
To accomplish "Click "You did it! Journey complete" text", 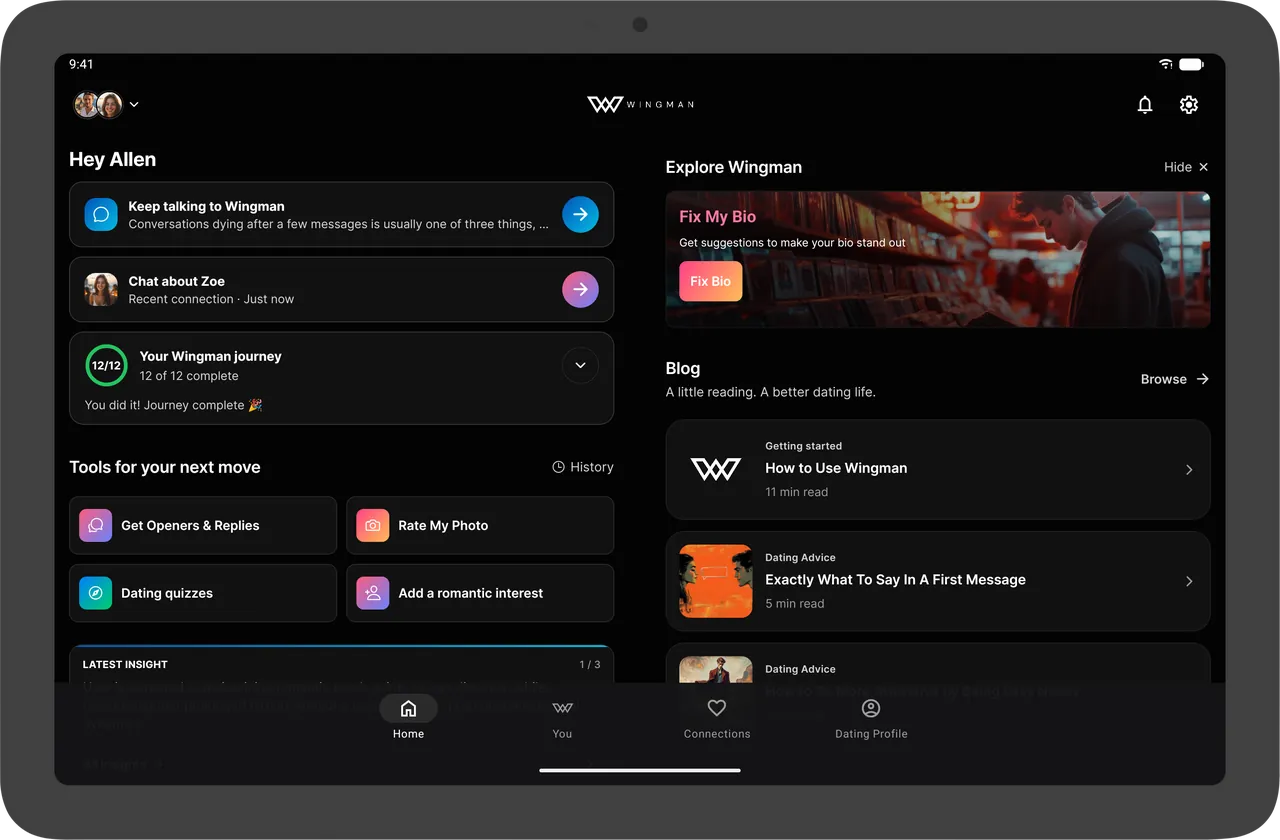I will pos(173,405).
